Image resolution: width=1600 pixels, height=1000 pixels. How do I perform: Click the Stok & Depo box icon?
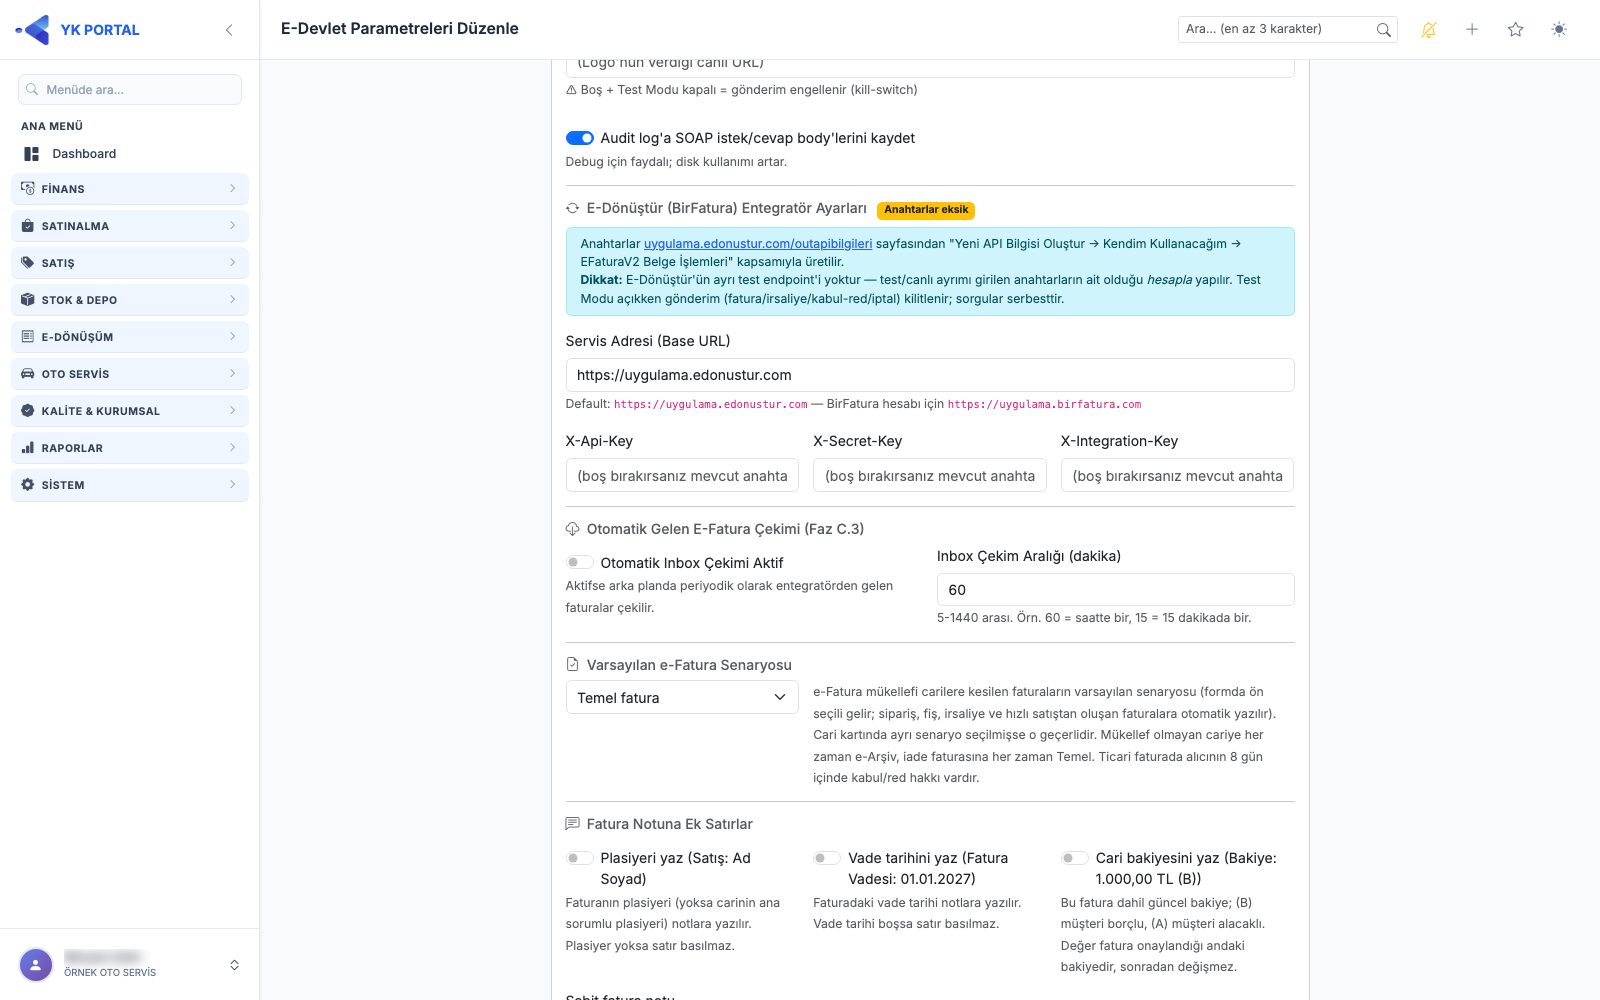click(x=28, y=300)
